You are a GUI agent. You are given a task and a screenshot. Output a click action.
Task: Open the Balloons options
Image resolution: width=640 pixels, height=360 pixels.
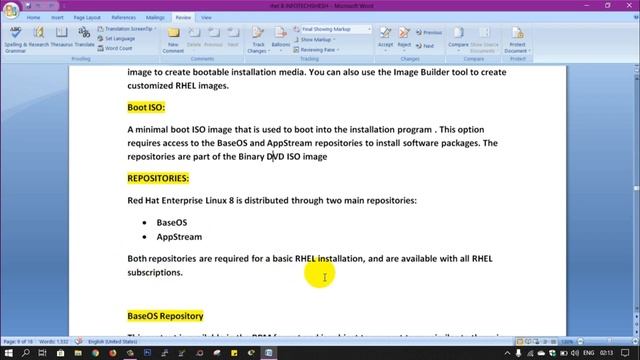(281, 40)
